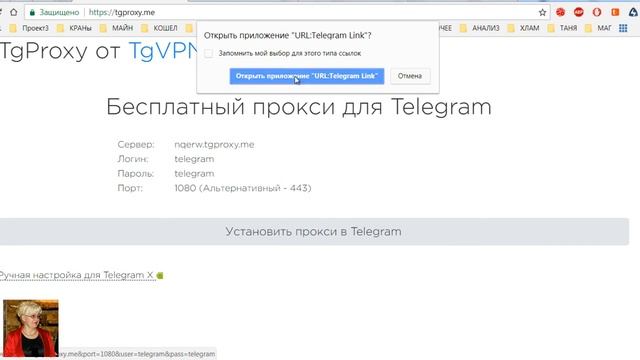Viewport: 640px width, 360px height.
Task: Click the server value nqerw.tgproxy.me
Action: pos(214,144)
